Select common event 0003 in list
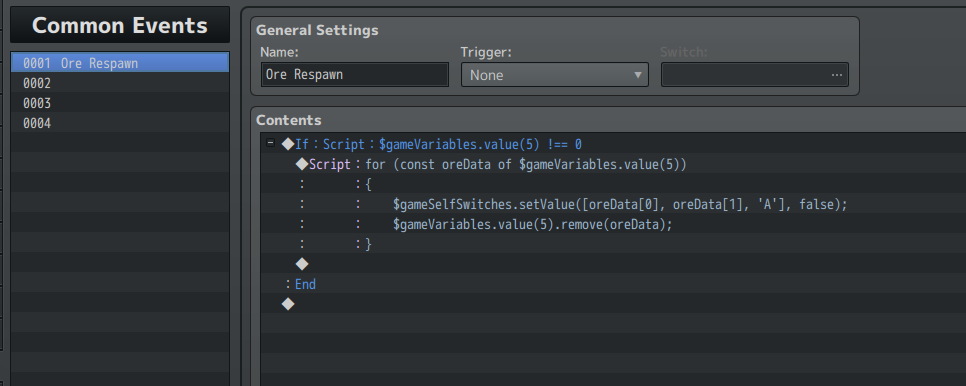 click(120, 103)
